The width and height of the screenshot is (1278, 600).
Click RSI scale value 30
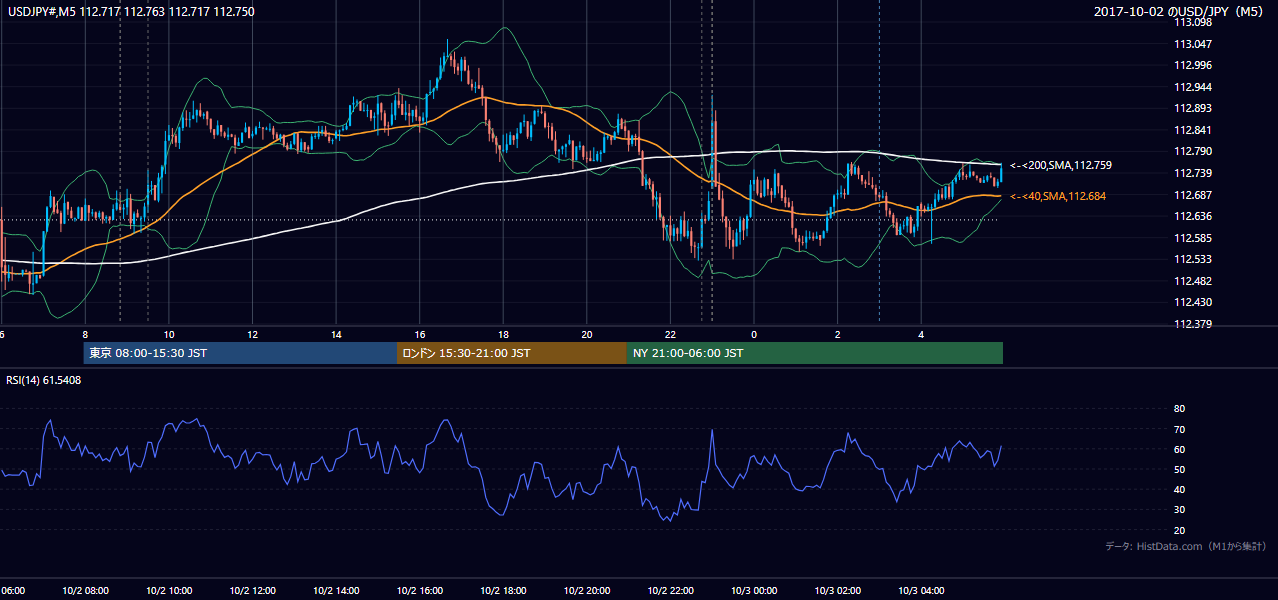[1179, 510]
